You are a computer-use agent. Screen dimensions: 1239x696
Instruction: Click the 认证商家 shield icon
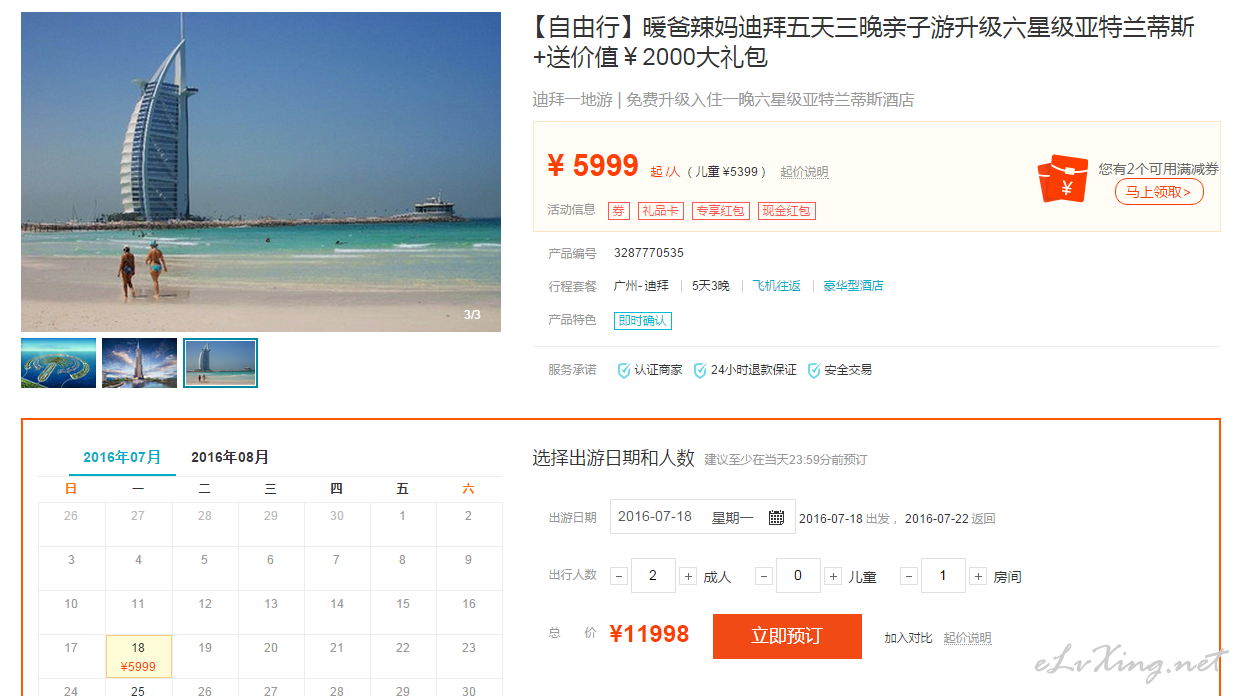click(x=624, y=370)
